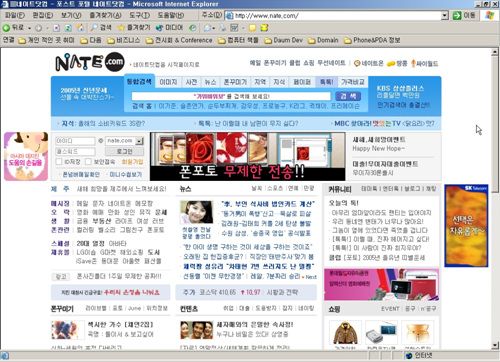Click the 미니수첩보기 link

(126, 174)
